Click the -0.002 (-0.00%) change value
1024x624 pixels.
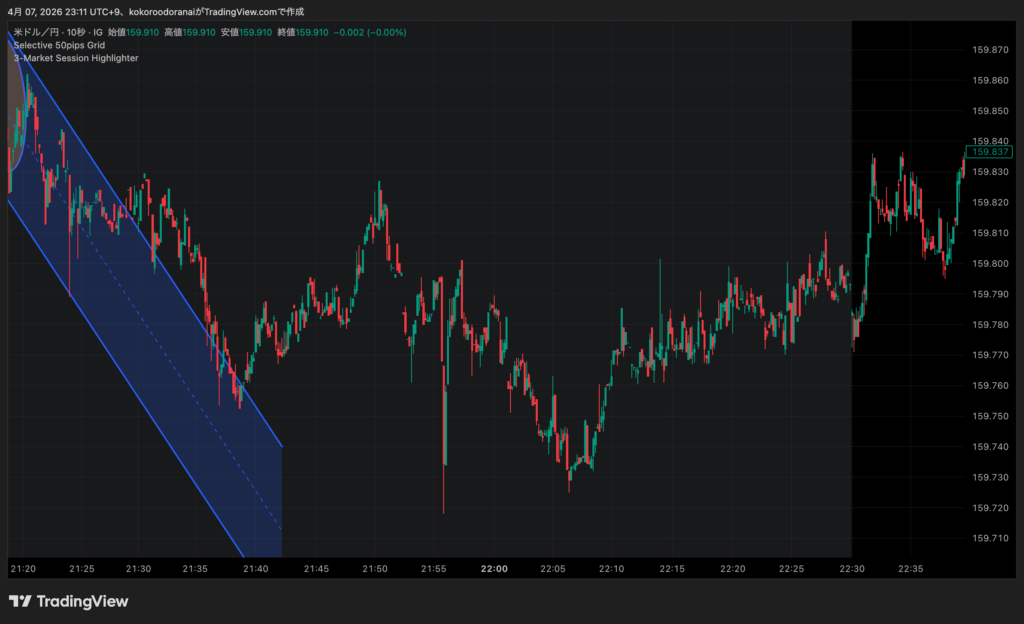point(369,33)
